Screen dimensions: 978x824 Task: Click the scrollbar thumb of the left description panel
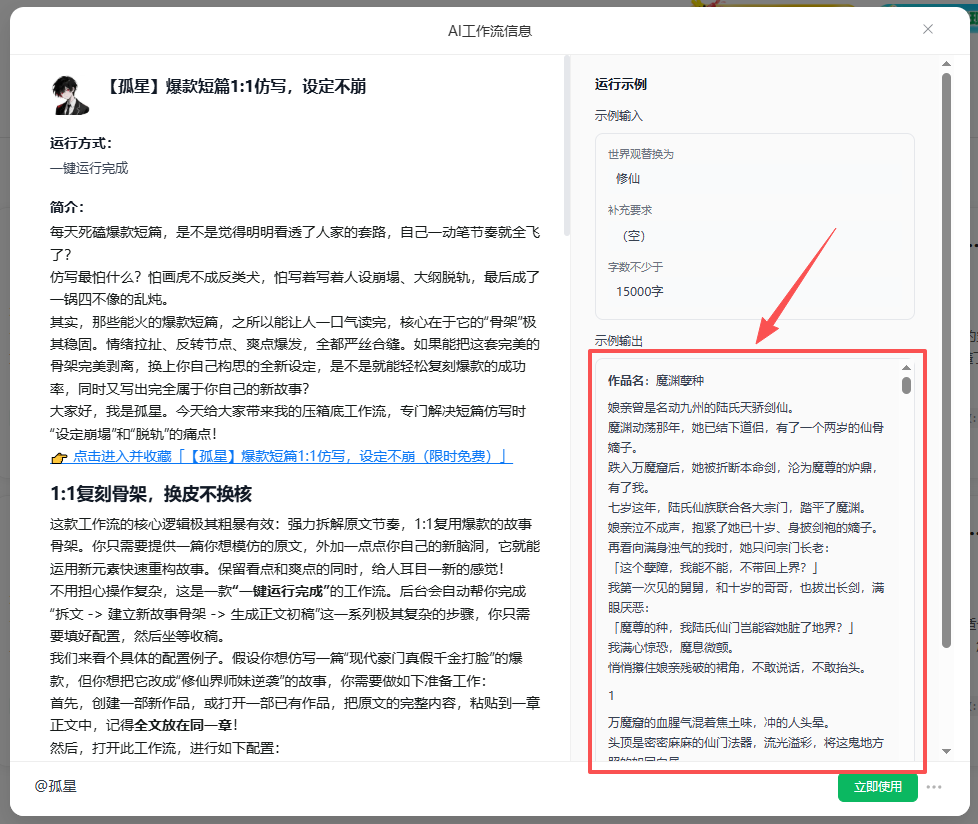tap(567, 145)
